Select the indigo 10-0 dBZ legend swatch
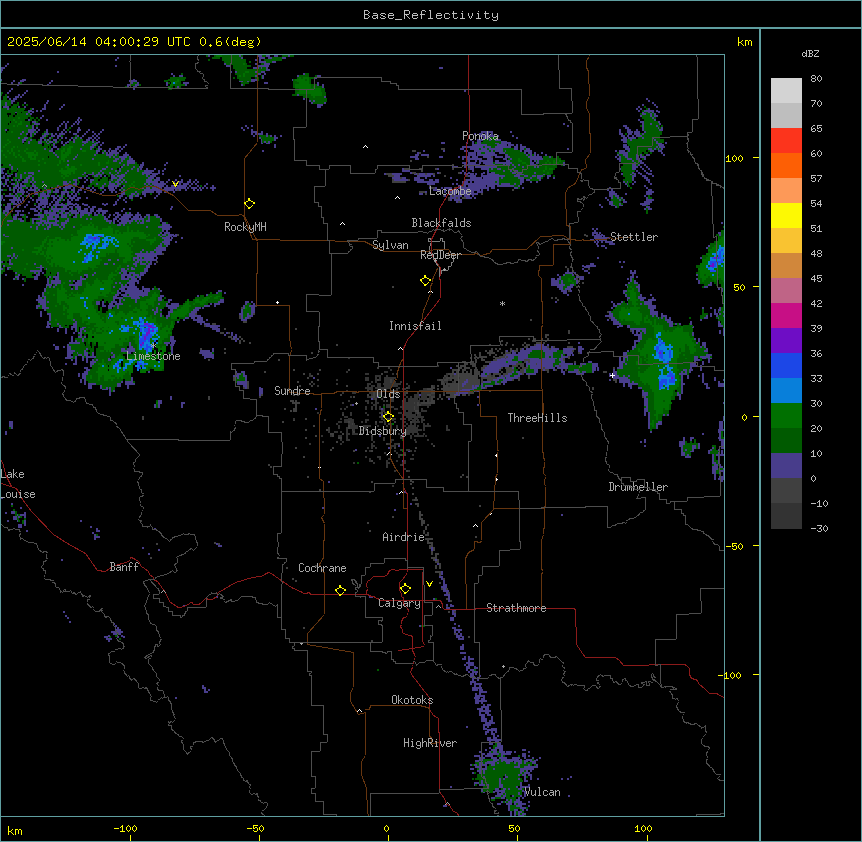The height and width of the screenshot is (842, 862). click(786, 466)
